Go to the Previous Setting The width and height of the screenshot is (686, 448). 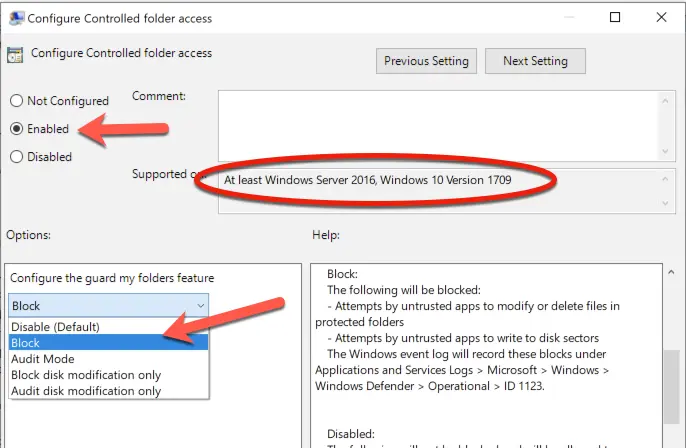pos(427,61)
